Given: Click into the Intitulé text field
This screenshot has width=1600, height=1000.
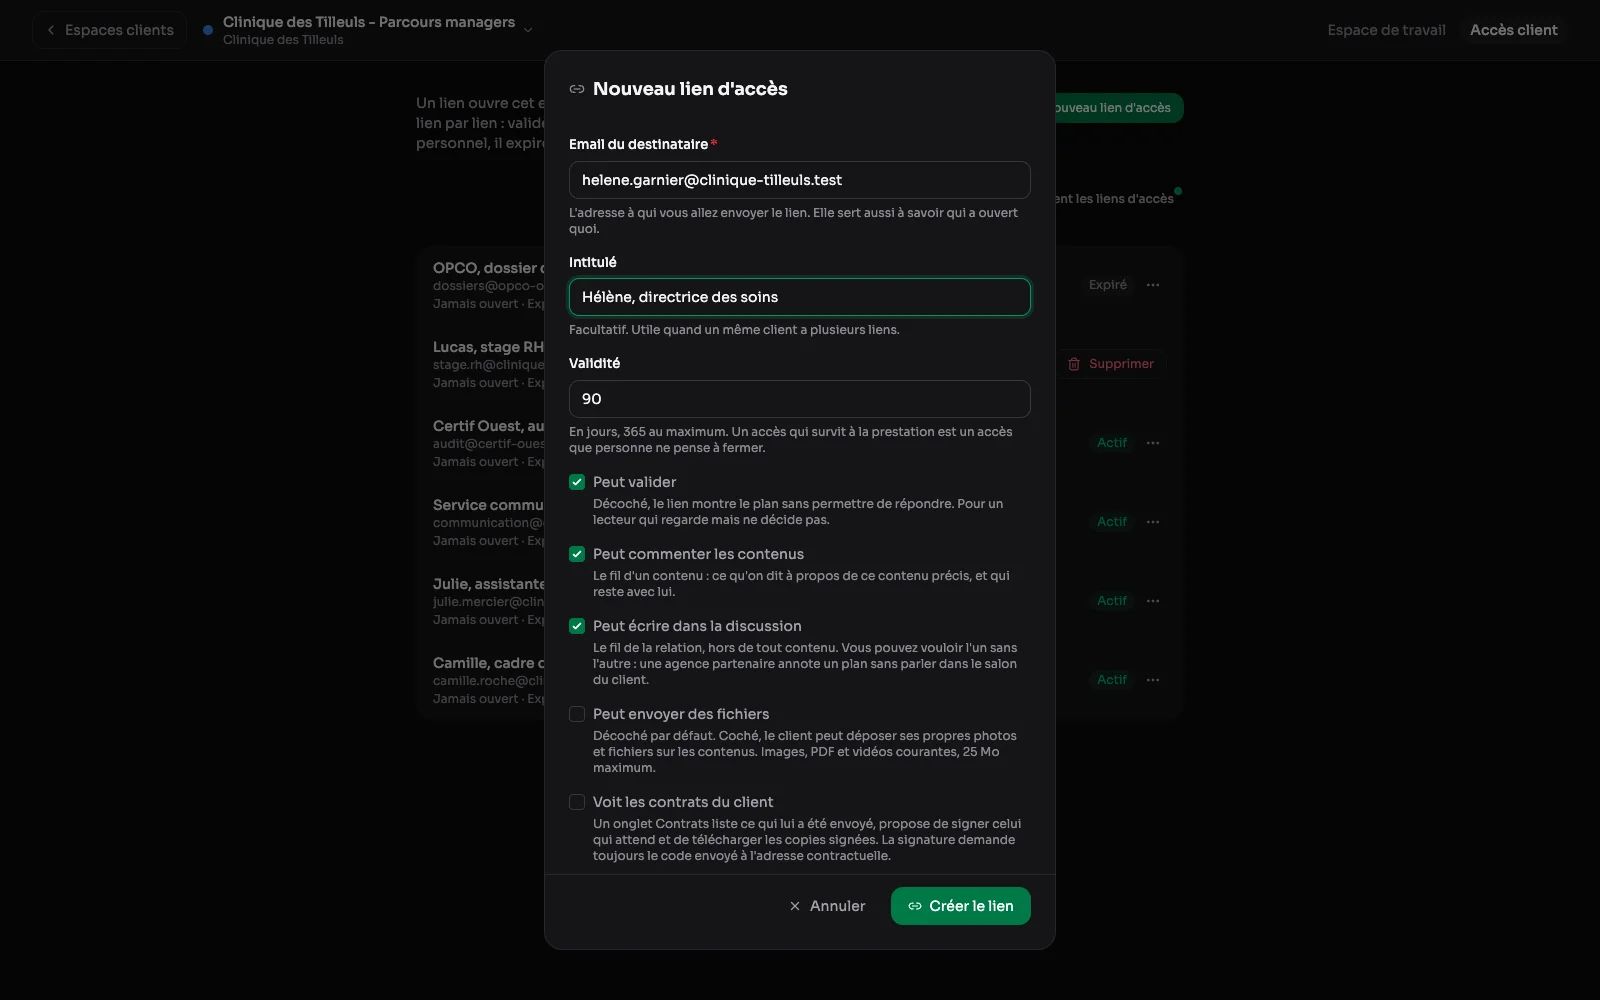Looking at the screenshot, I should tap(800, 297).
